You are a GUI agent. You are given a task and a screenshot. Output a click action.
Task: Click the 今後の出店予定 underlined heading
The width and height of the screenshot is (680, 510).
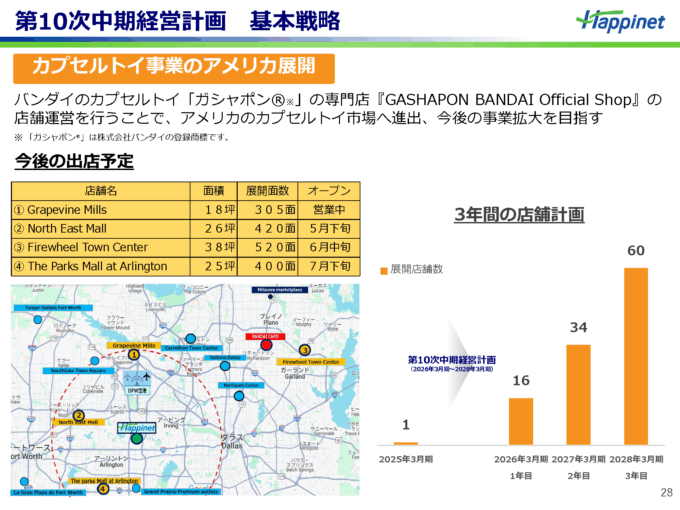pyautogui.click(x=73, y=161)
